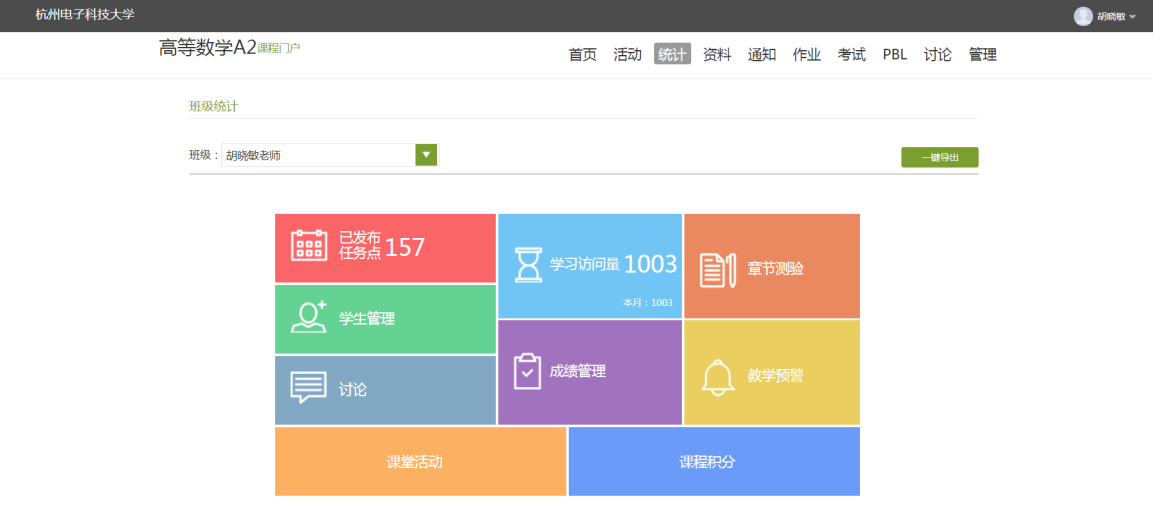
Task: Go to 首页 in the navigation
Action: (x=582, y=54)
